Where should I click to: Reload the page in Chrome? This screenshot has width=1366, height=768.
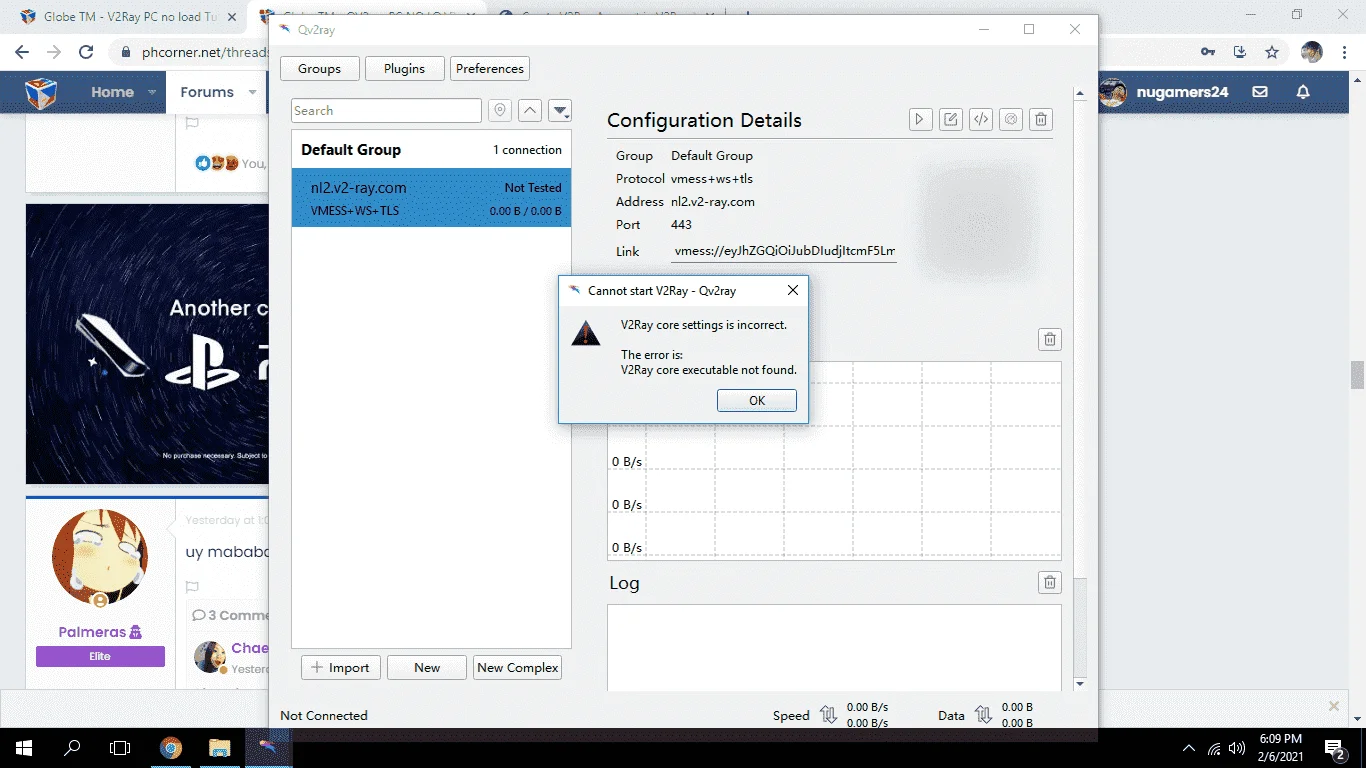[x=86, y=52]
